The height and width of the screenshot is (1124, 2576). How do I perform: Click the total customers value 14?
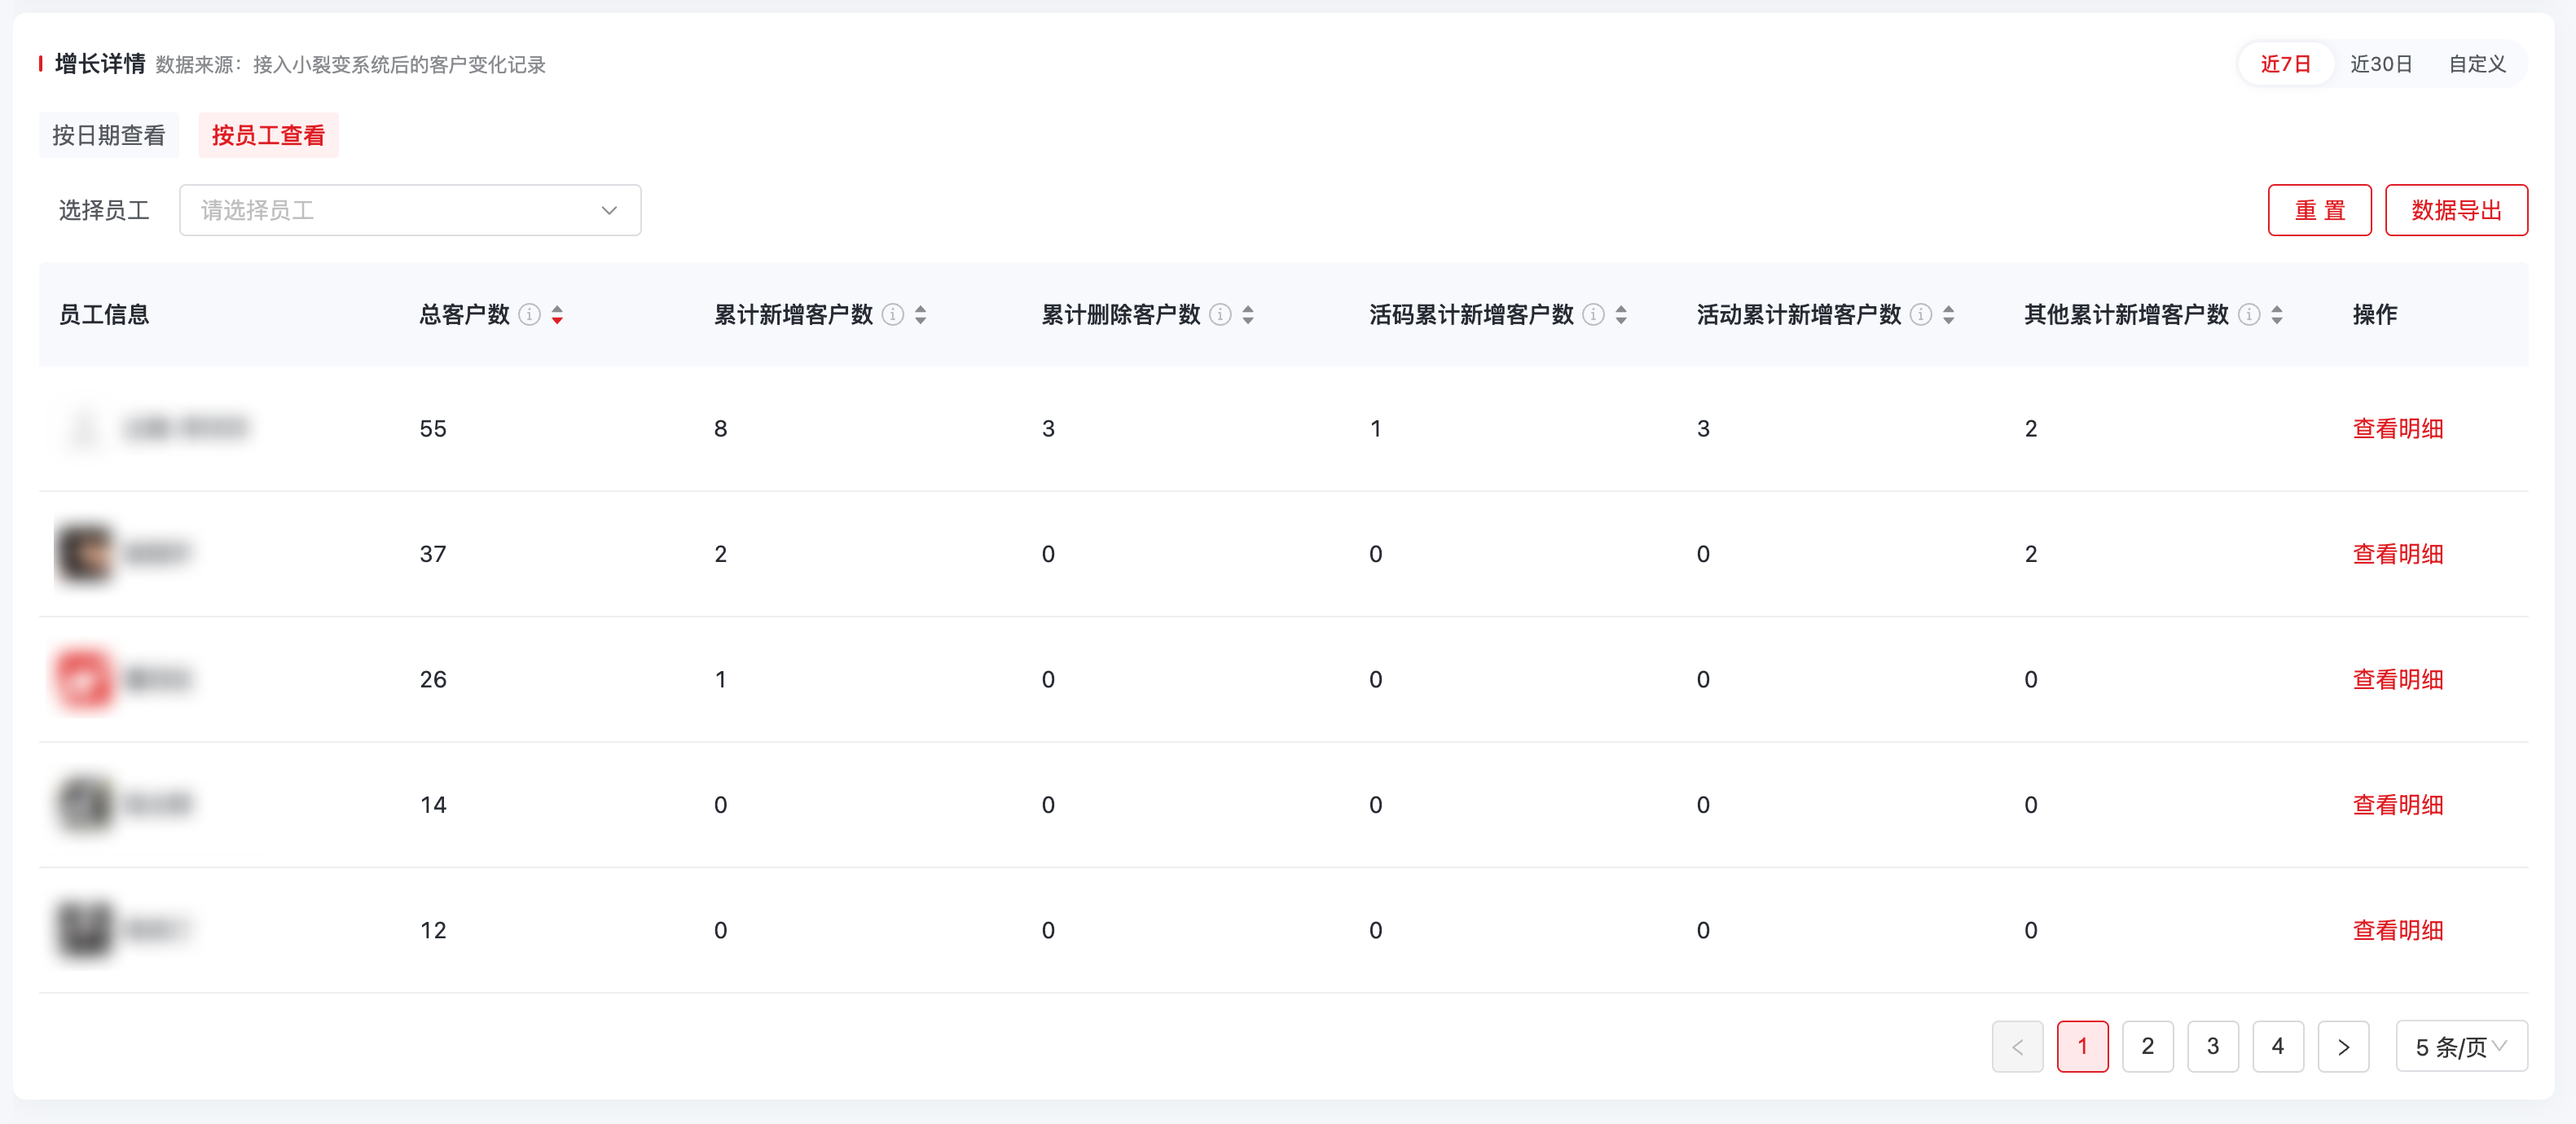coord(432,805)
